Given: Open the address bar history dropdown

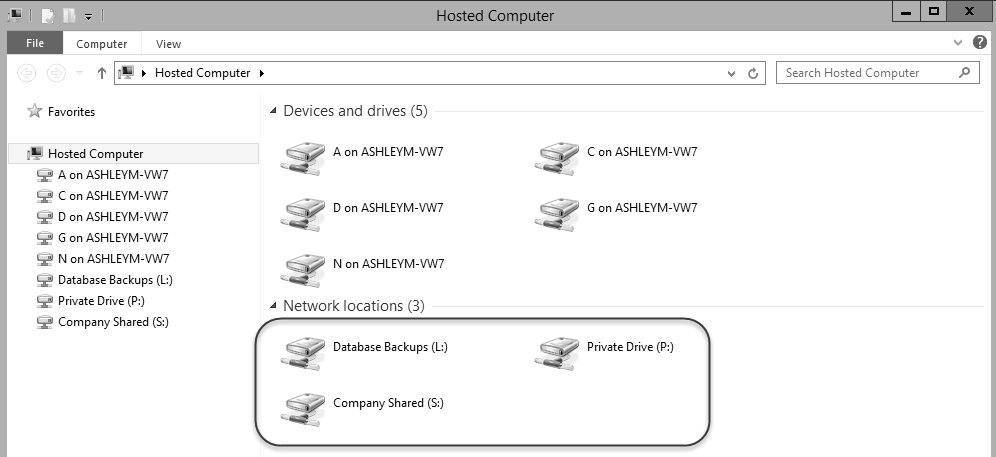Looking at the screenshot, I should (732, 74).
